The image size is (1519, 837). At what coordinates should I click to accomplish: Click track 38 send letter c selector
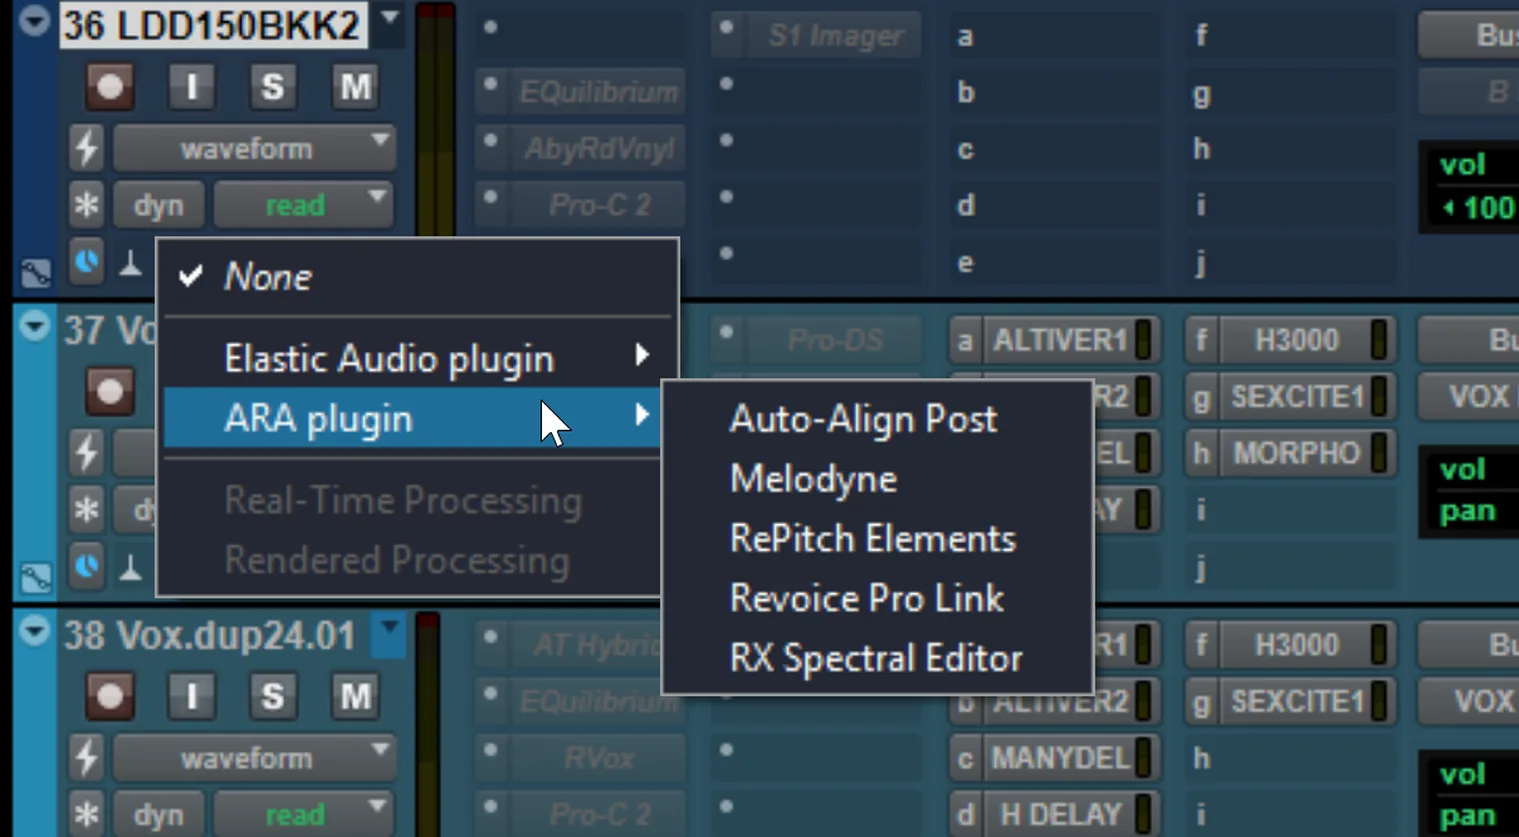(x=965, y=759)
